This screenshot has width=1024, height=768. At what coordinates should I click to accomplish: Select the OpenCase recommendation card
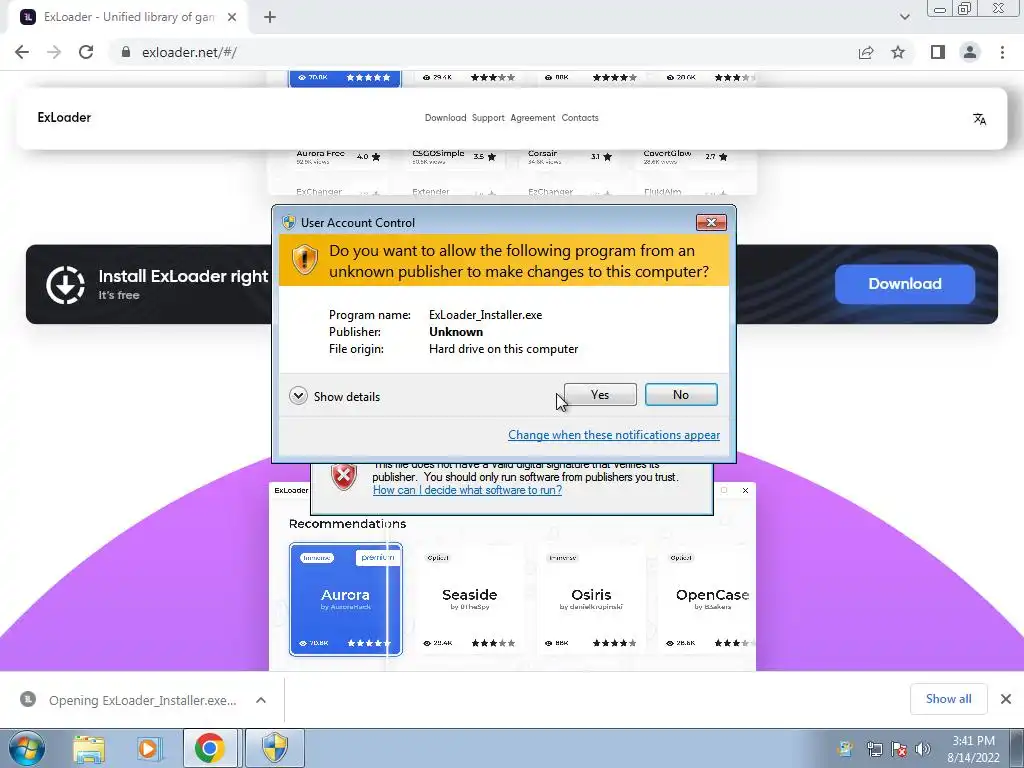tap(708, 599)
